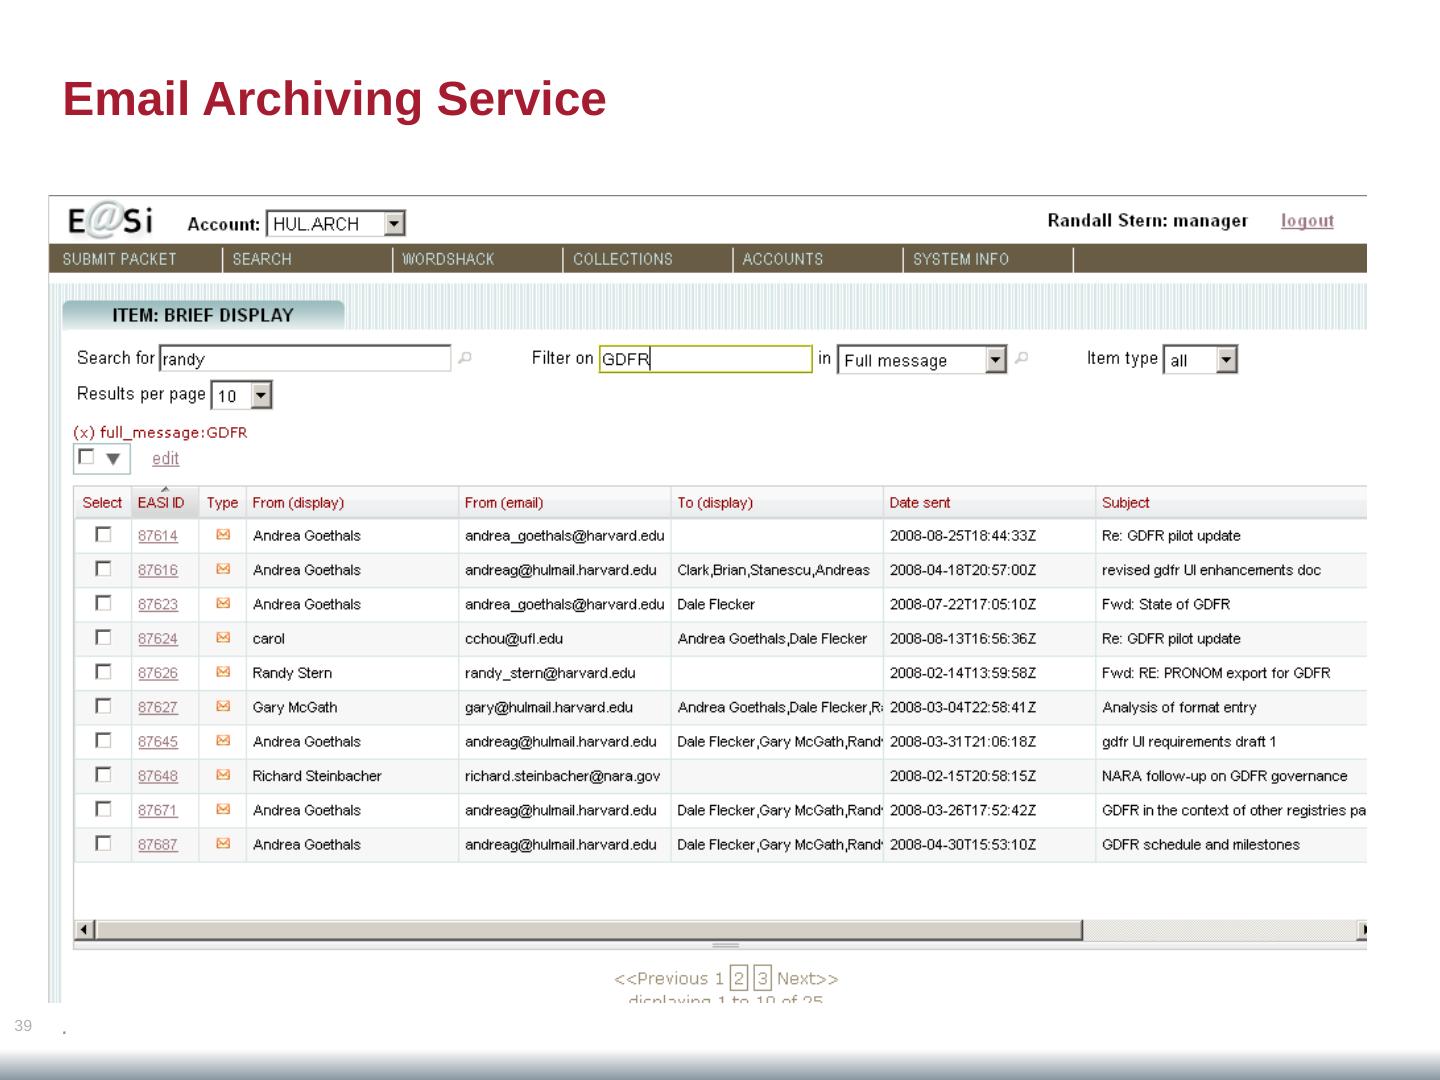The image size is (1440, 1080).
Task: Click the logout link
Action: click(x=1307, y=221)
